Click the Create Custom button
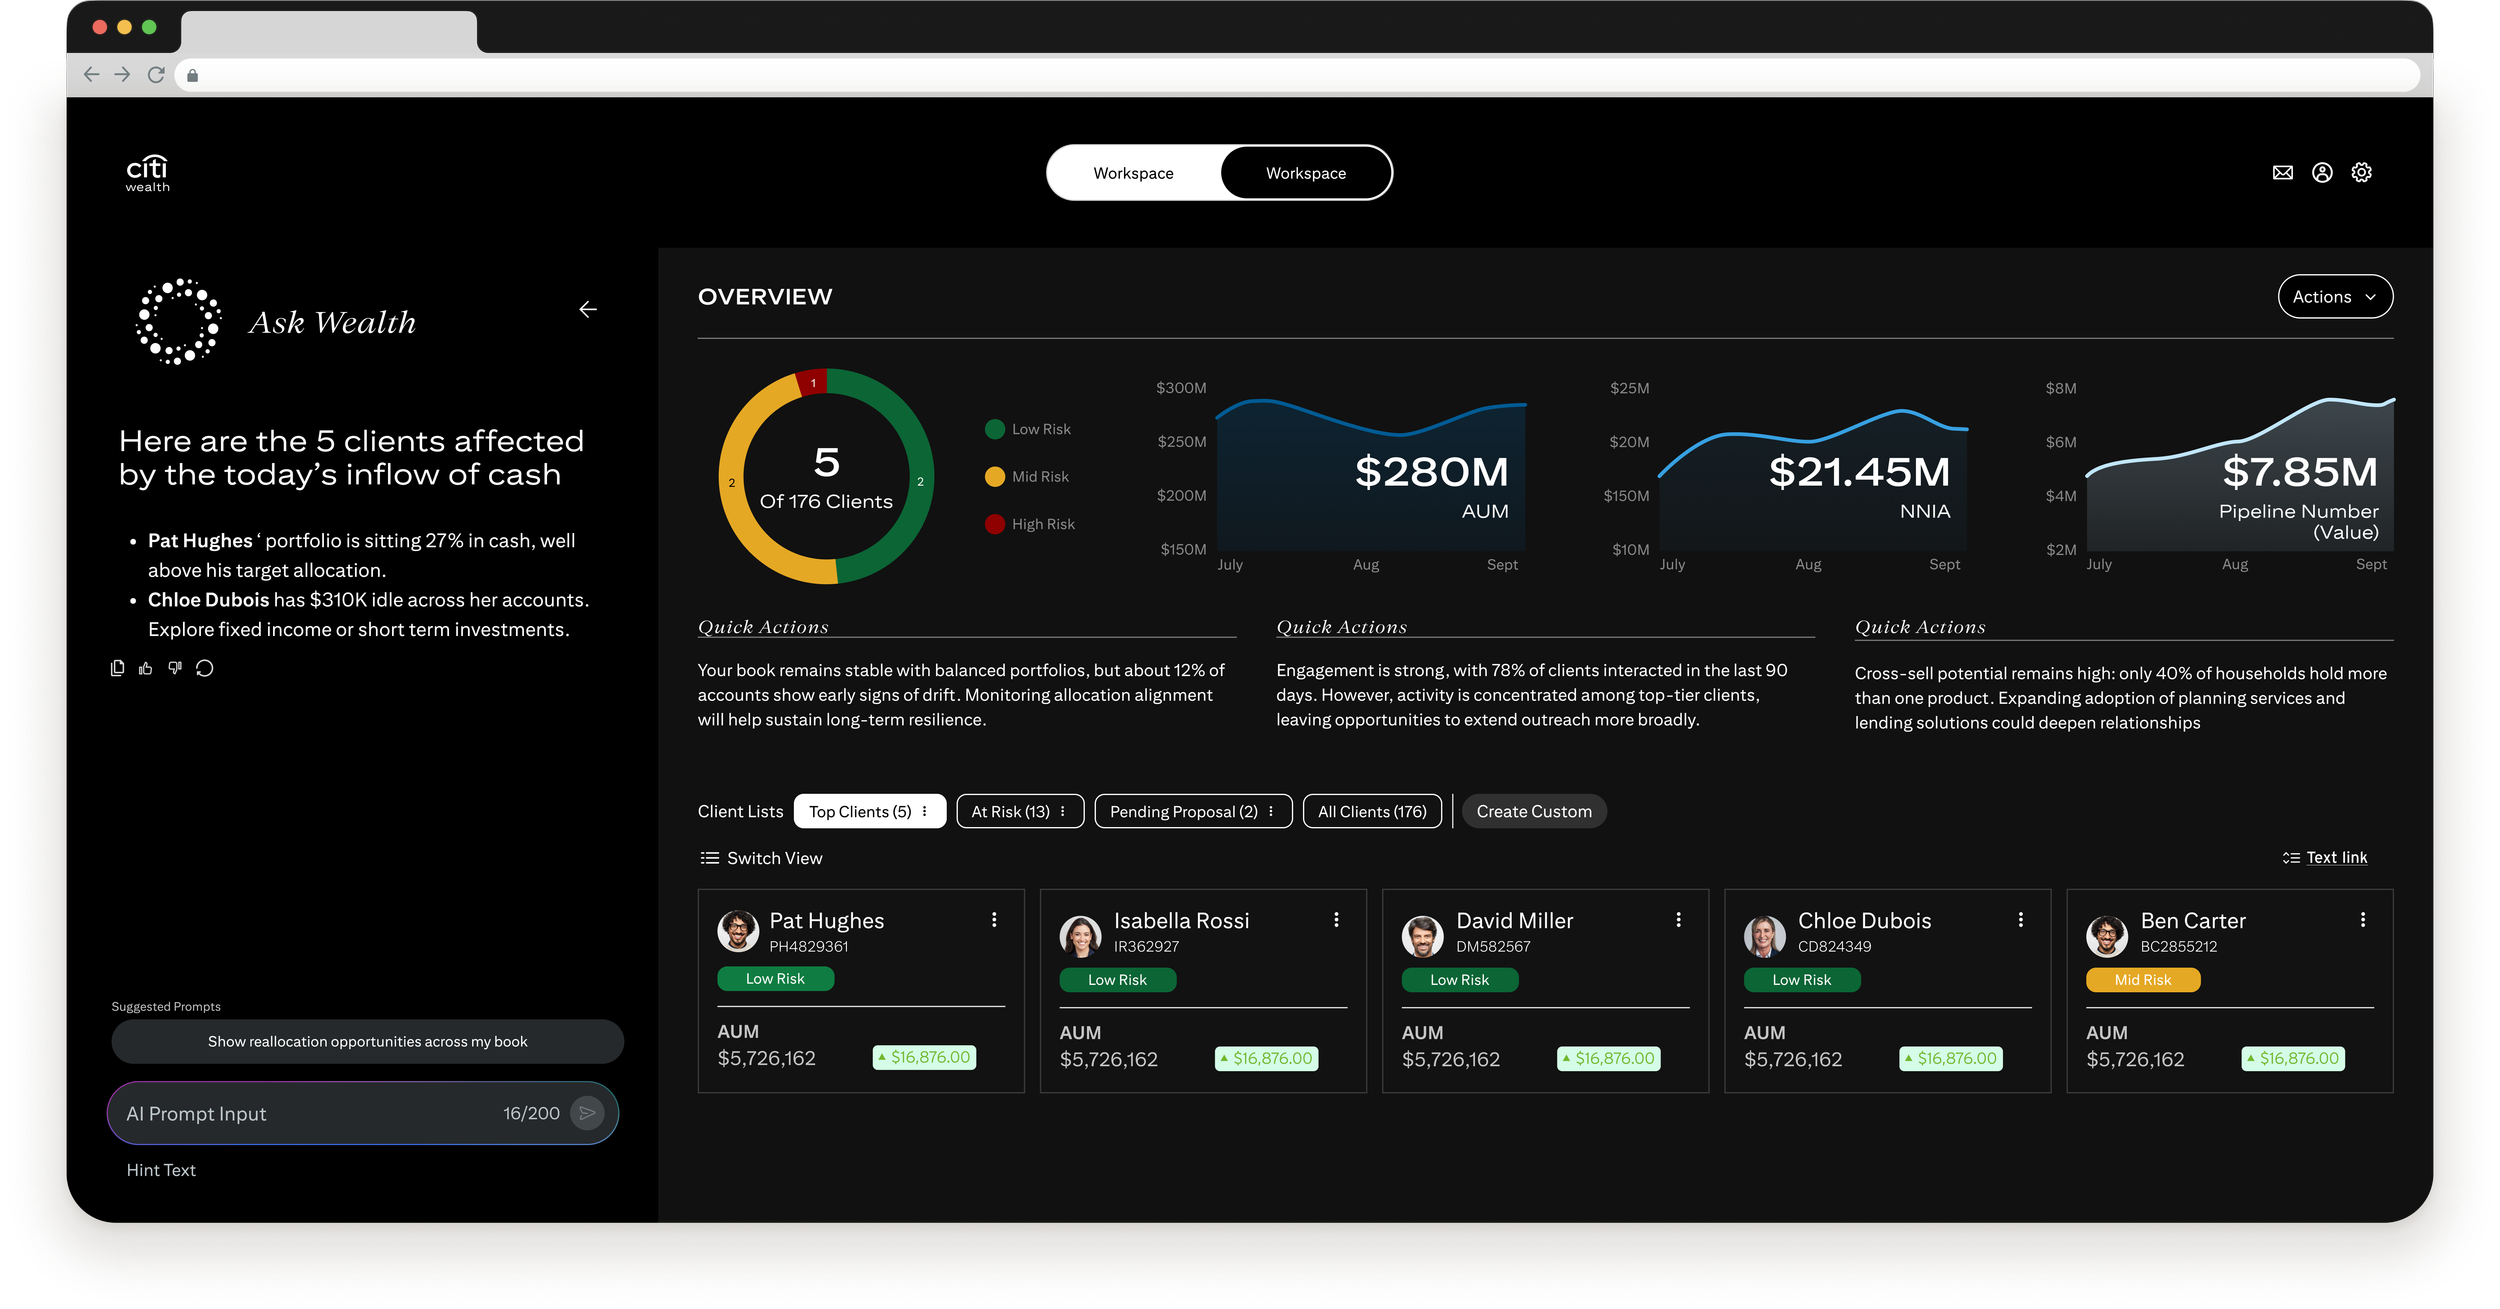The image size is (2500, 1309). [x=1533, y=811]
